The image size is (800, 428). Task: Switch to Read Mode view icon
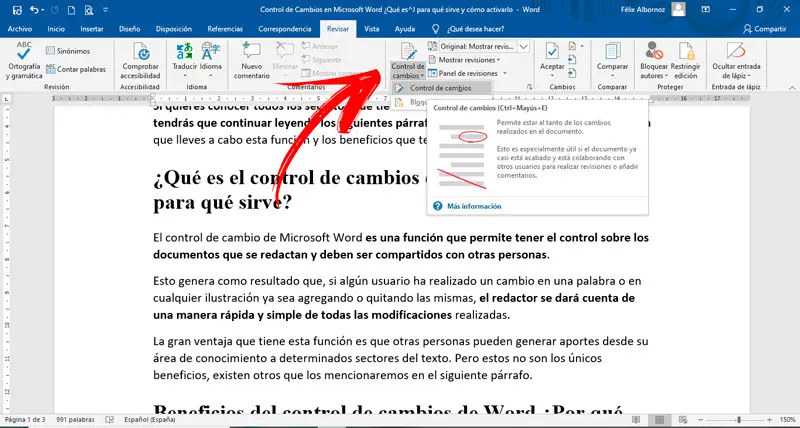tap(636, 419)
